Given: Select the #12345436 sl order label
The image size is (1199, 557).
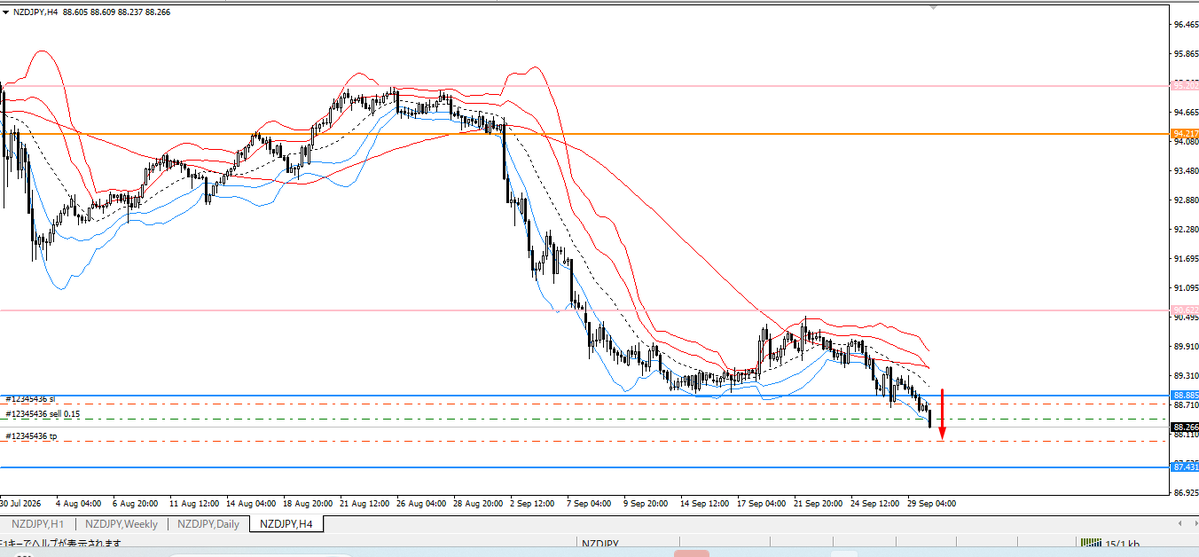Looking at the screenshot, I should pos(31,399).
